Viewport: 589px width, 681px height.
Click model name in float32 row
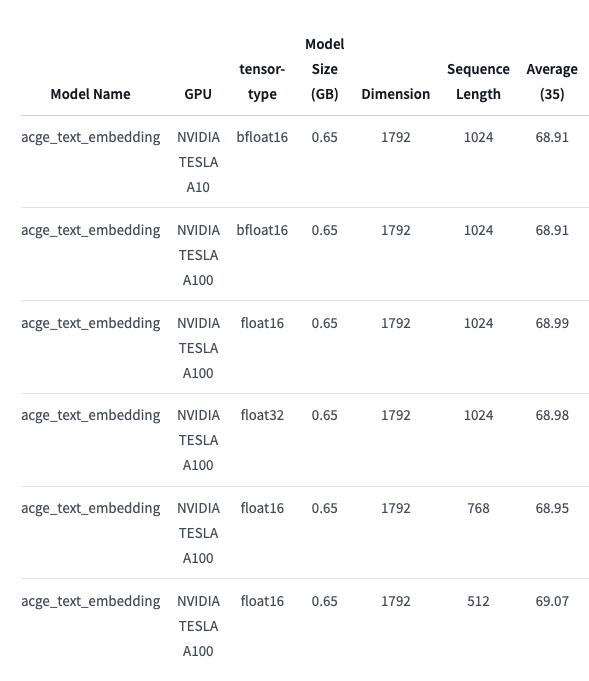[90, 416]
